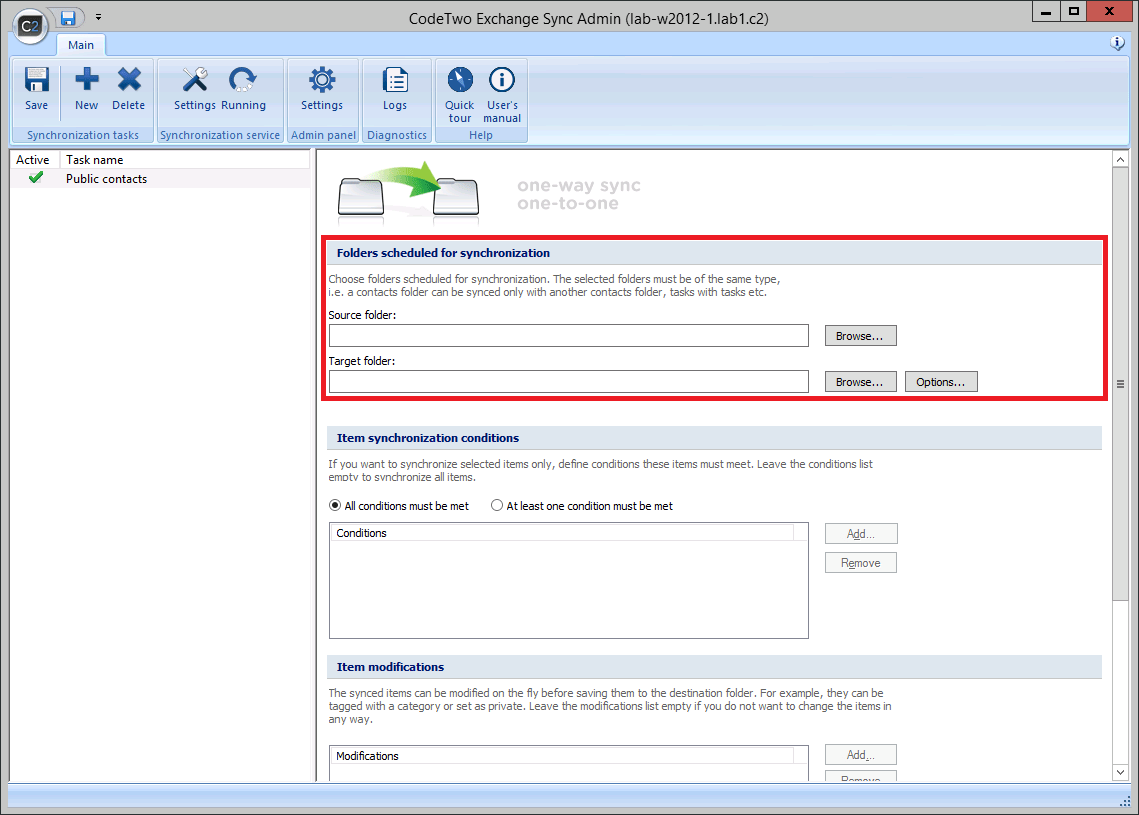Click inside the Target folder input field
The image size is (1139, 815).
[568, 381]
